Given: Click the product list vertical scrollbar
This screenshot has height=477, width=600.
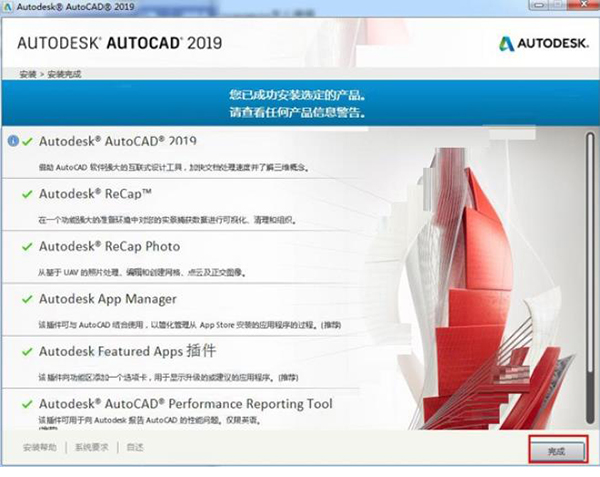Looking at the screenshot, I should point(590,278).
